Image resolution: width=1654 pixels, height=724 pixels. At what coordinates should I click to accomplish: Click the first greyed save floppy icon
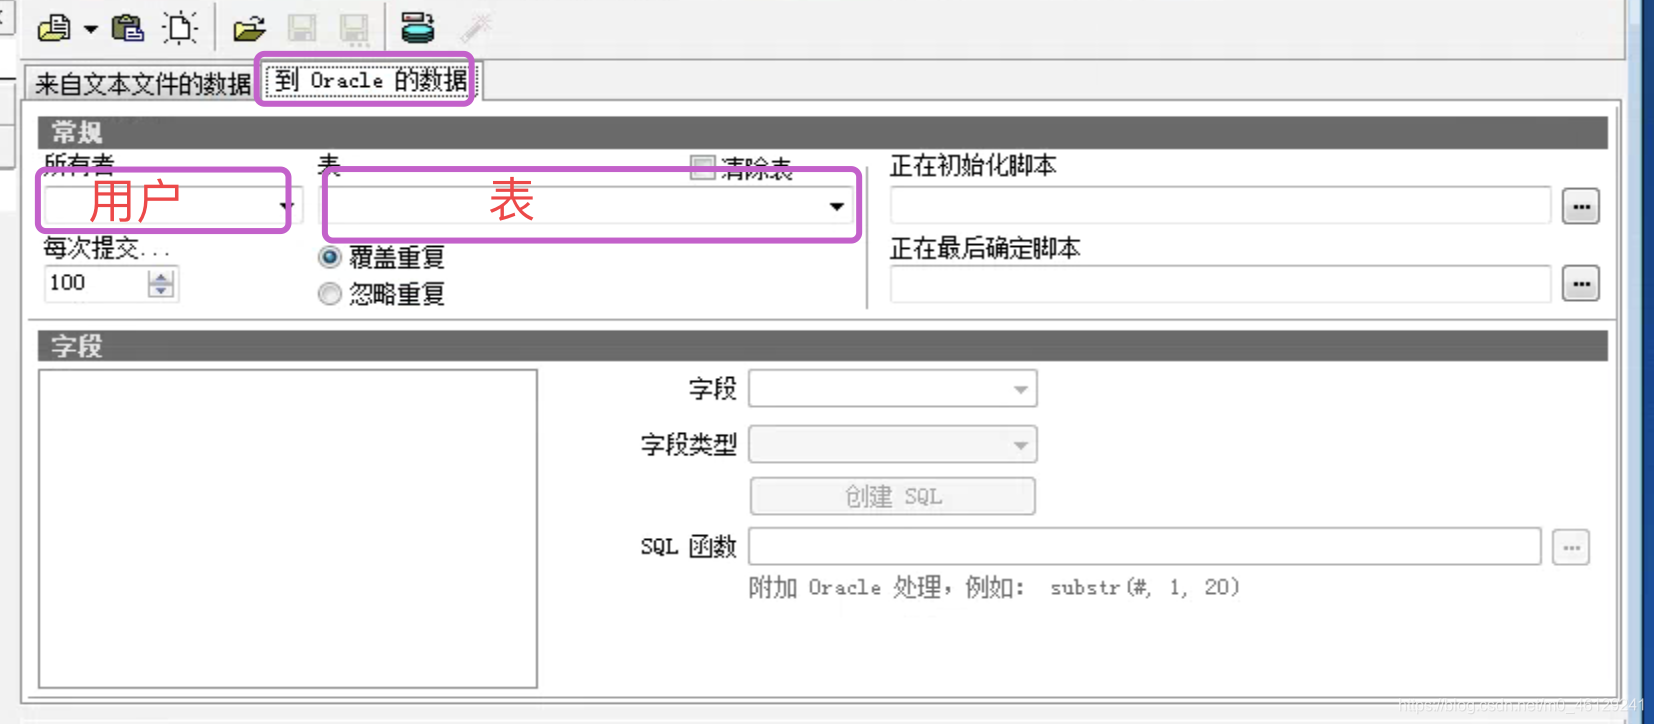(x=302, y=29)
